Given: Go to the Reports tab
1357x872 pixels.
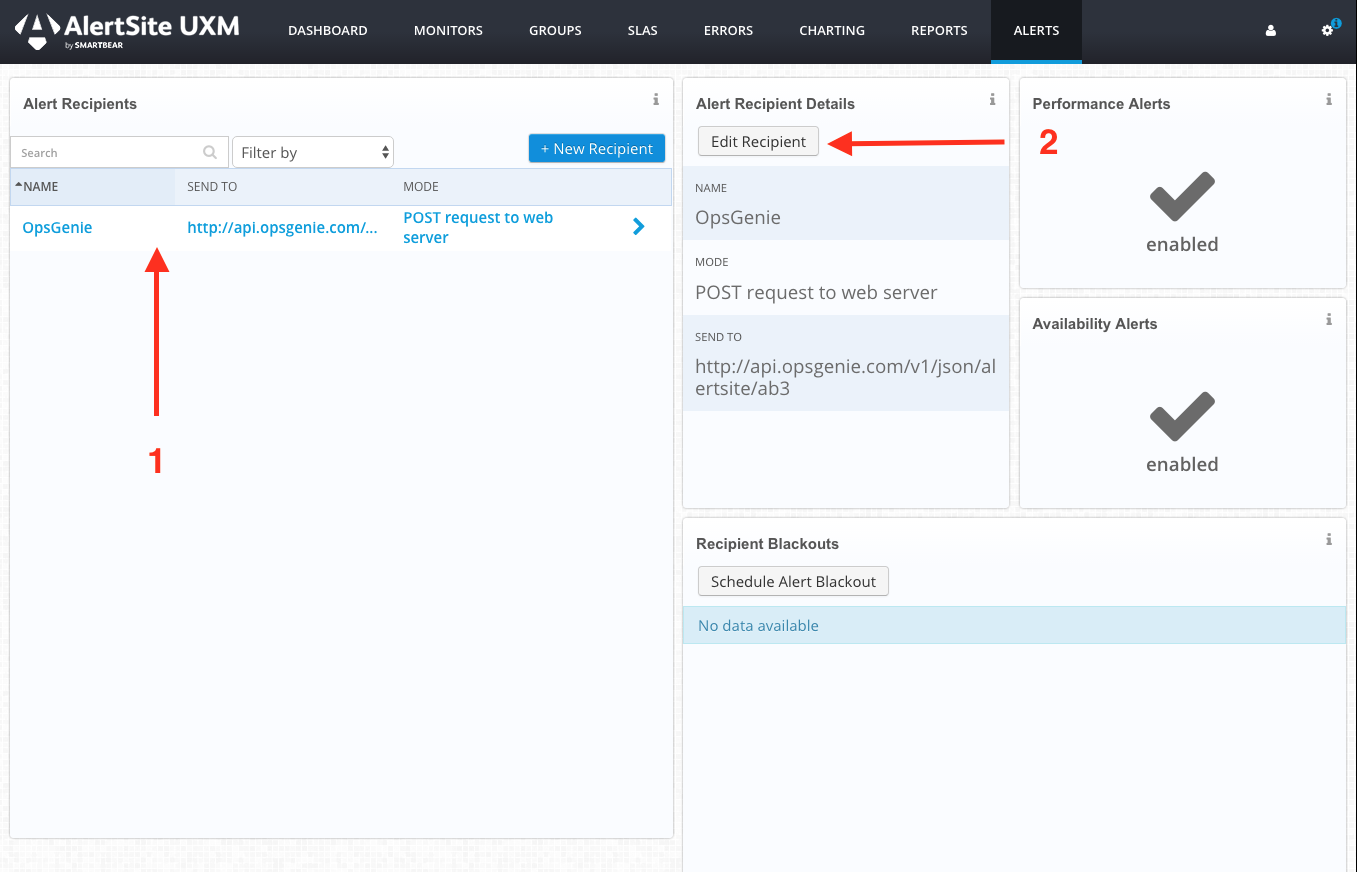Looking at the screenshot, I should (939, 31).
